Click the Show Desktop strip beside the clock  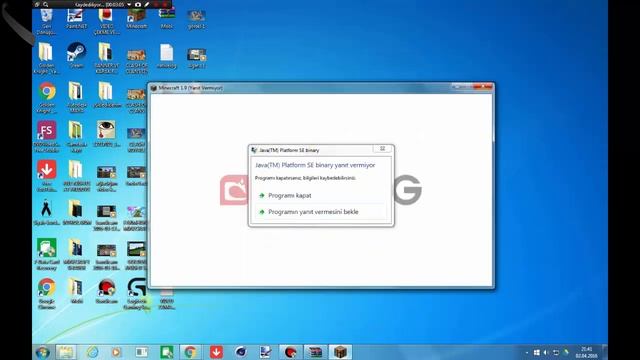pos(605,352)
